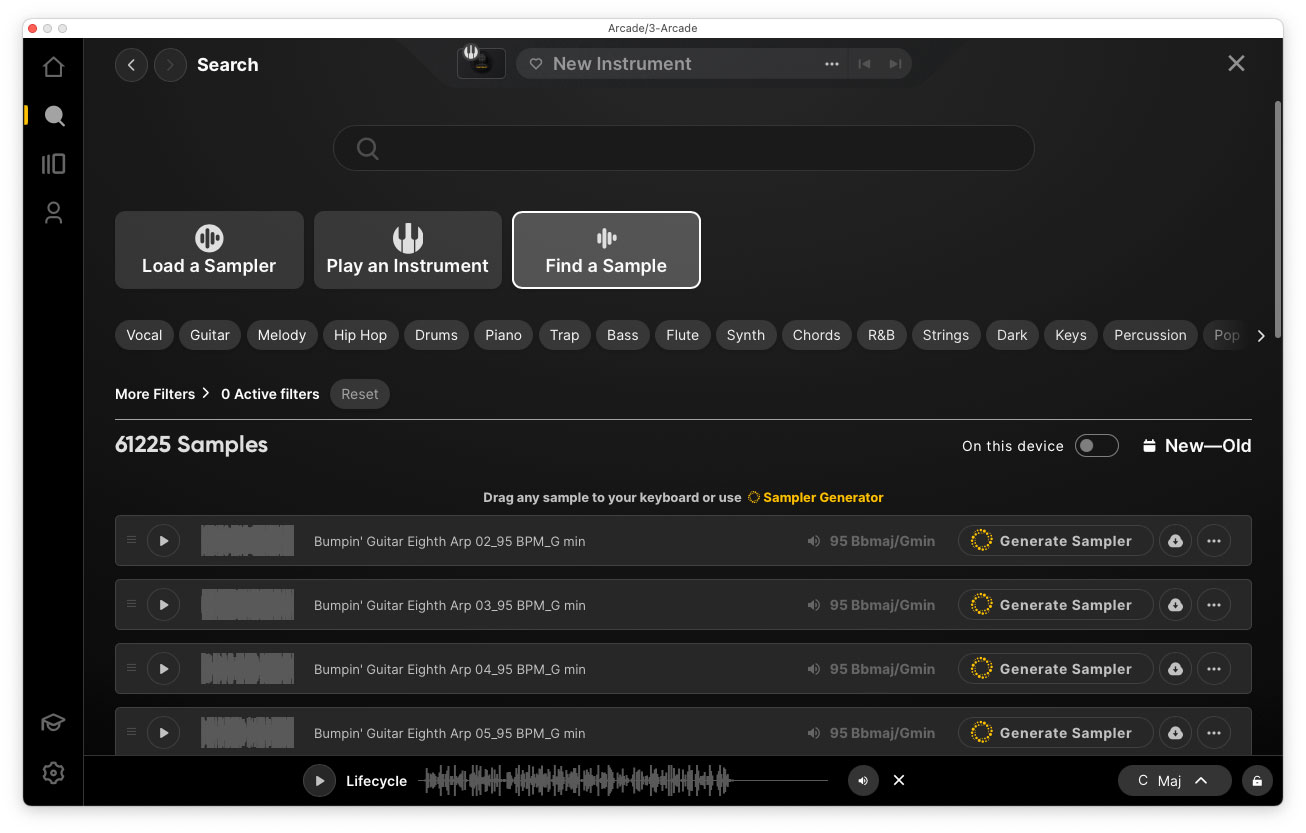Image resolution: width=1306 pixels, height=833 pixels.
Task: Filter by the Hip Hop tag
Action: [360, 335]
